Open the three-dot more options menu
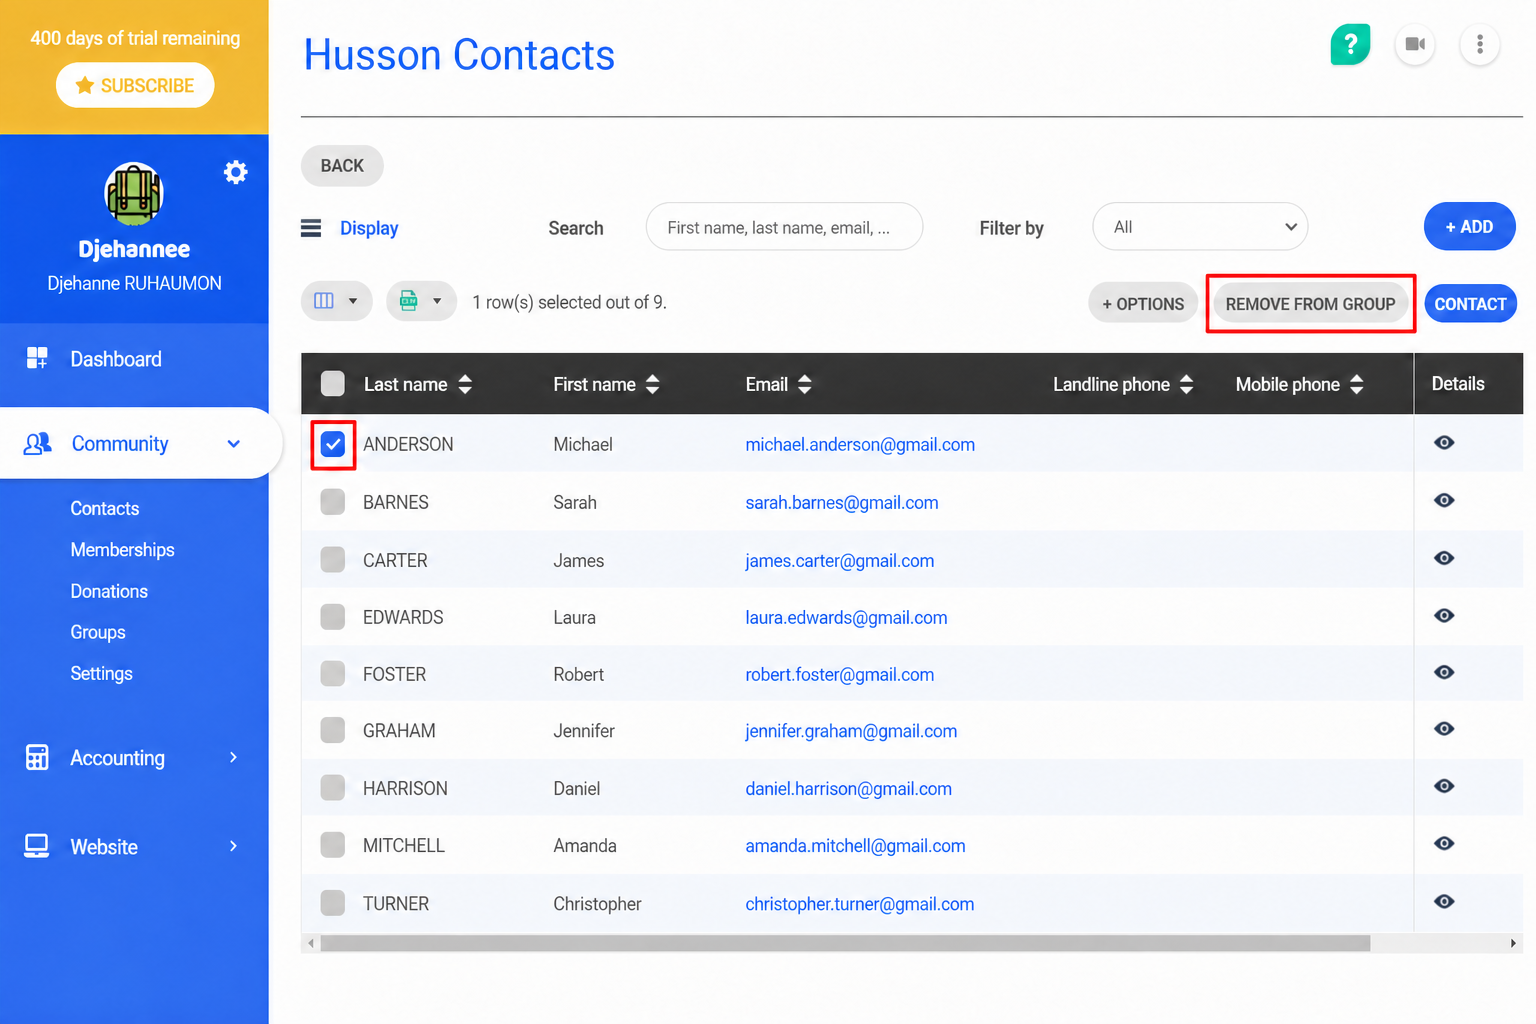This screenshot has width=1536, height=1024. pos(1480,44)
